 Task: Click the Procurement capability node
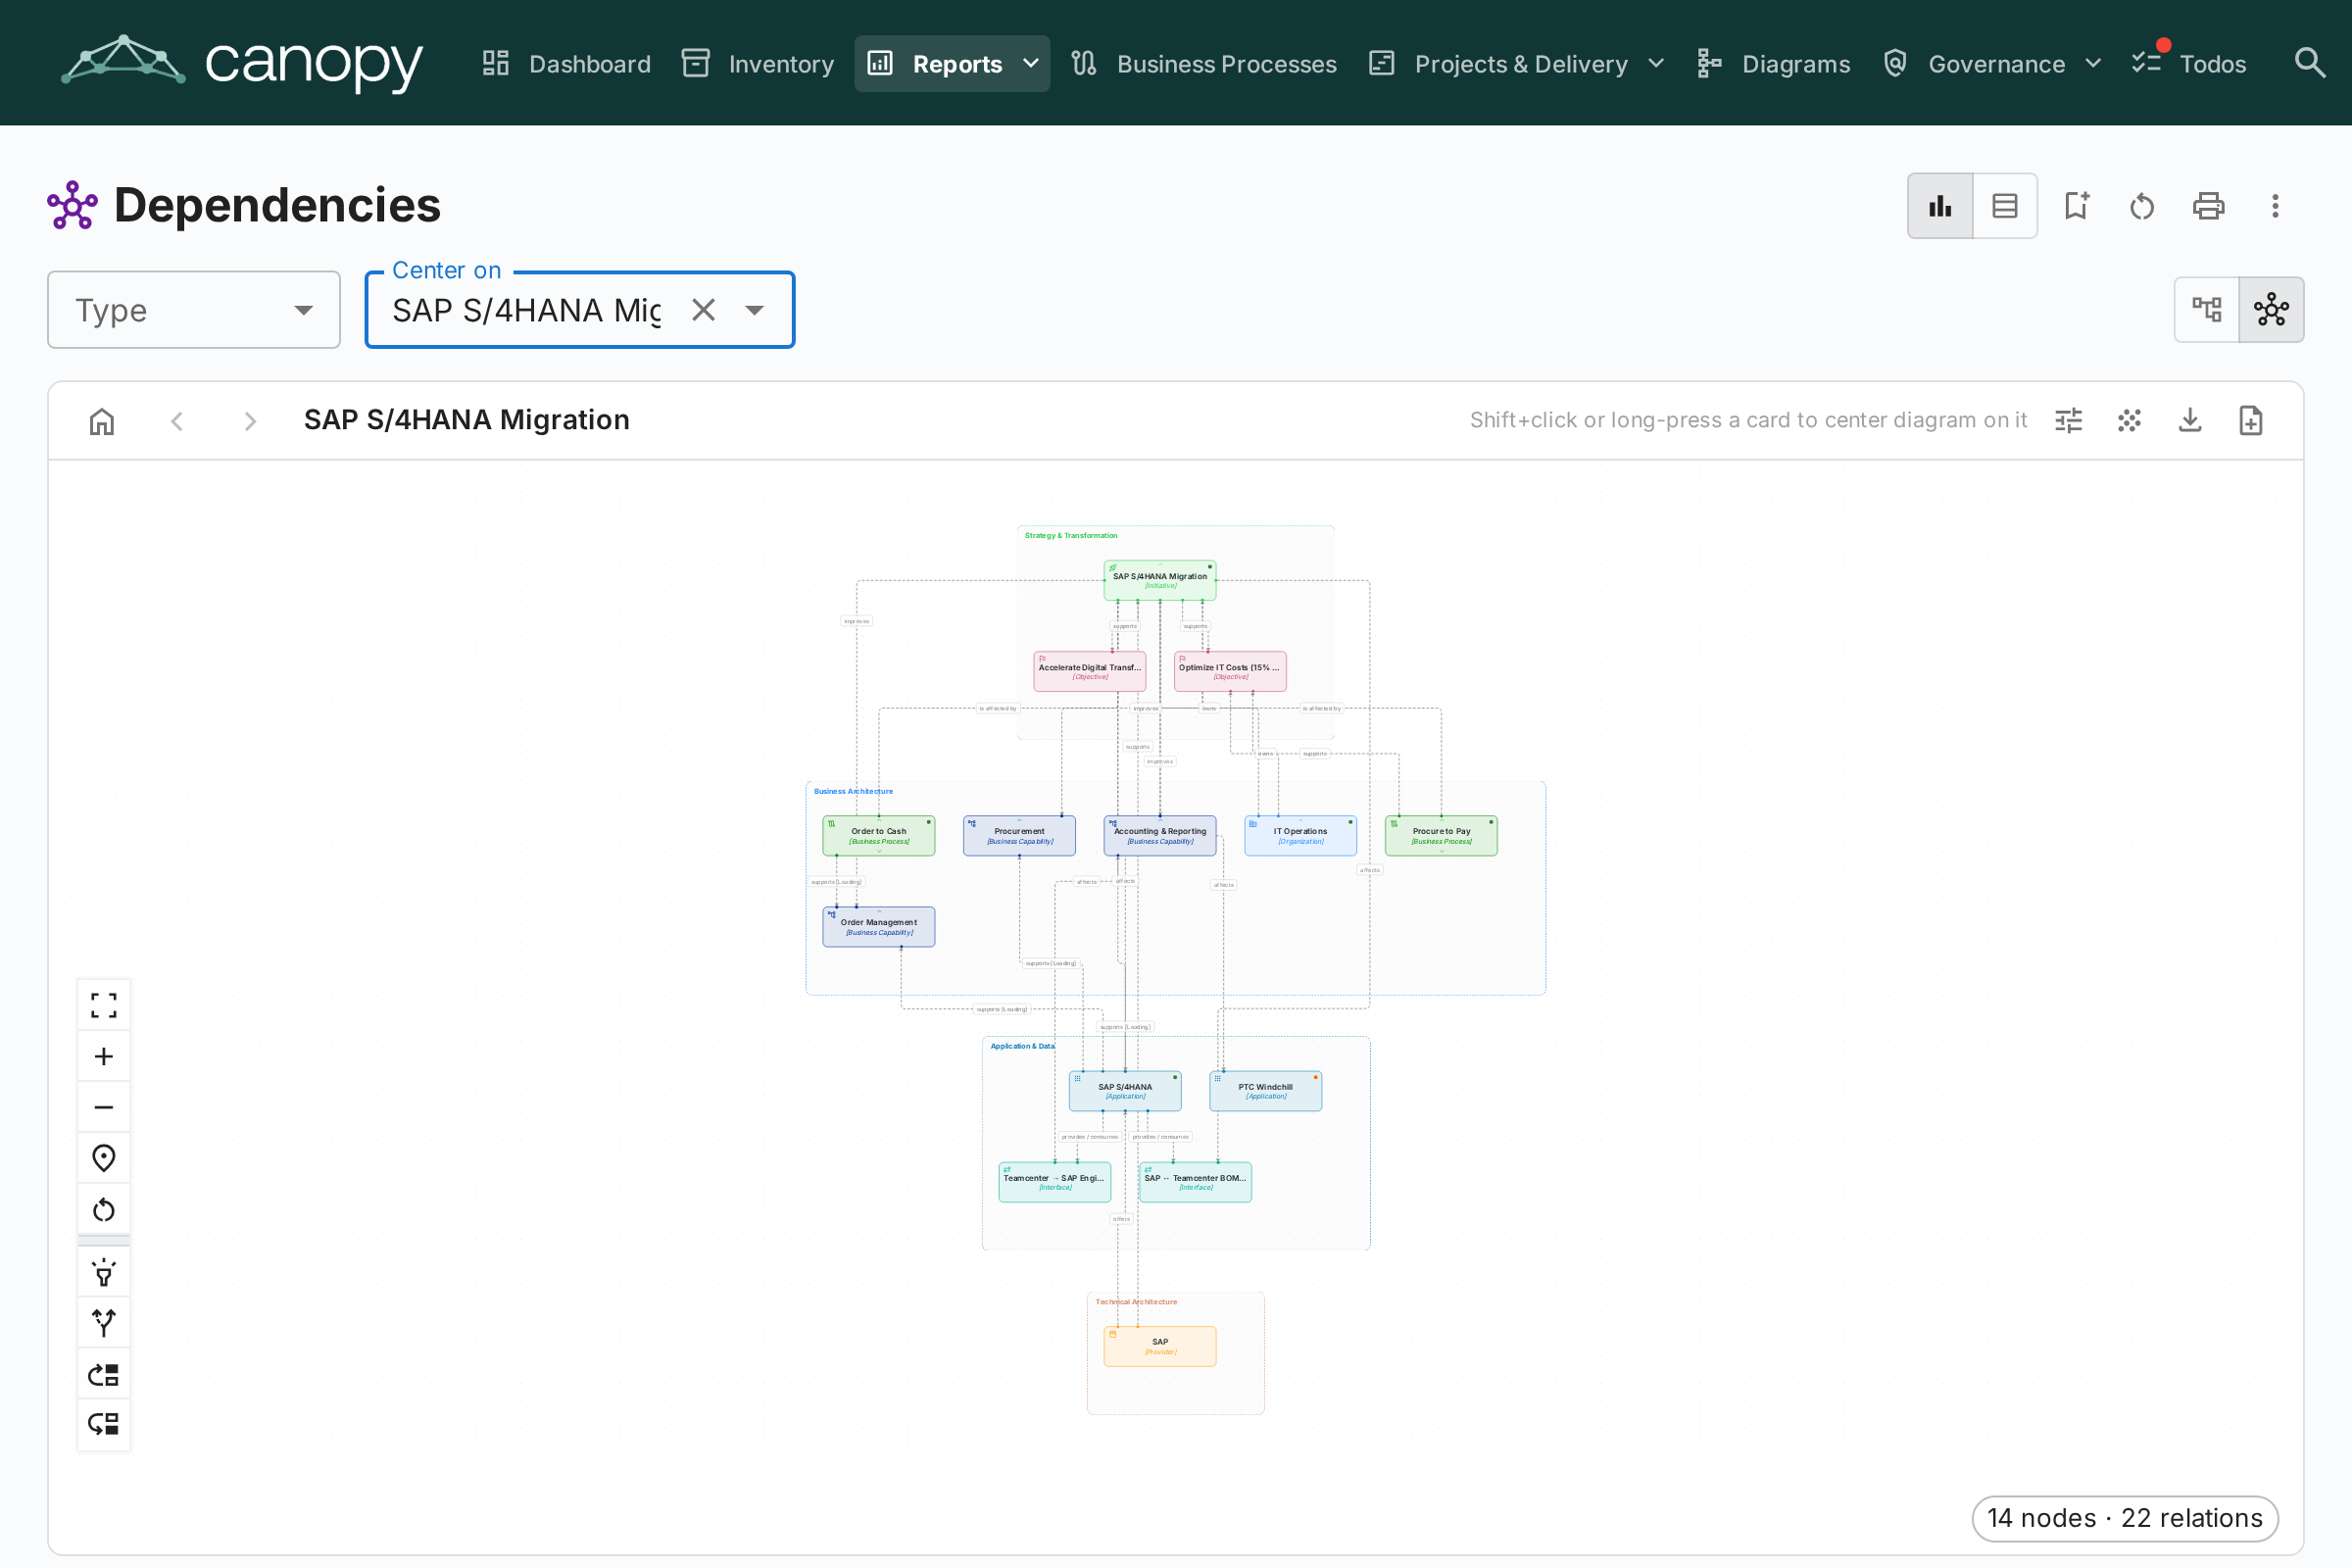pyautogui.click(x=1019, y=835)
